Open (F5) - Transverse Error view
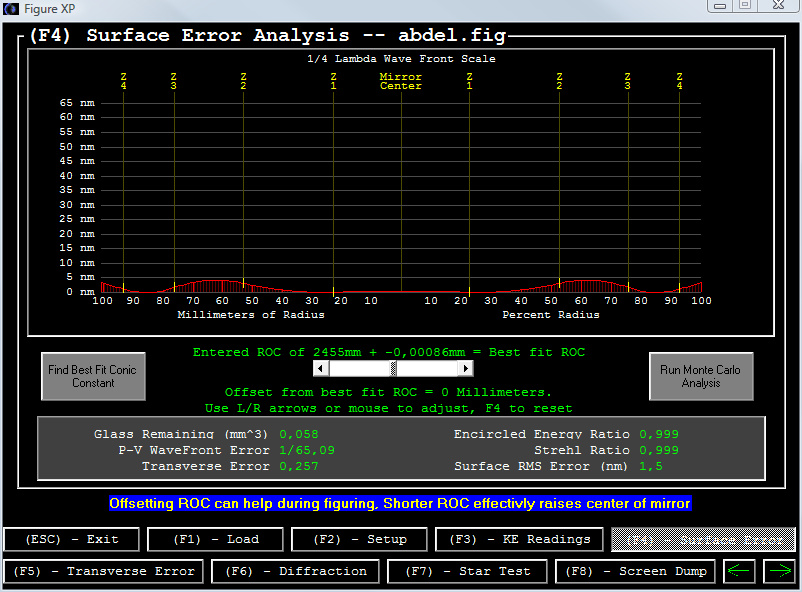Screen dimensions: 802x592 click(103, 571)
